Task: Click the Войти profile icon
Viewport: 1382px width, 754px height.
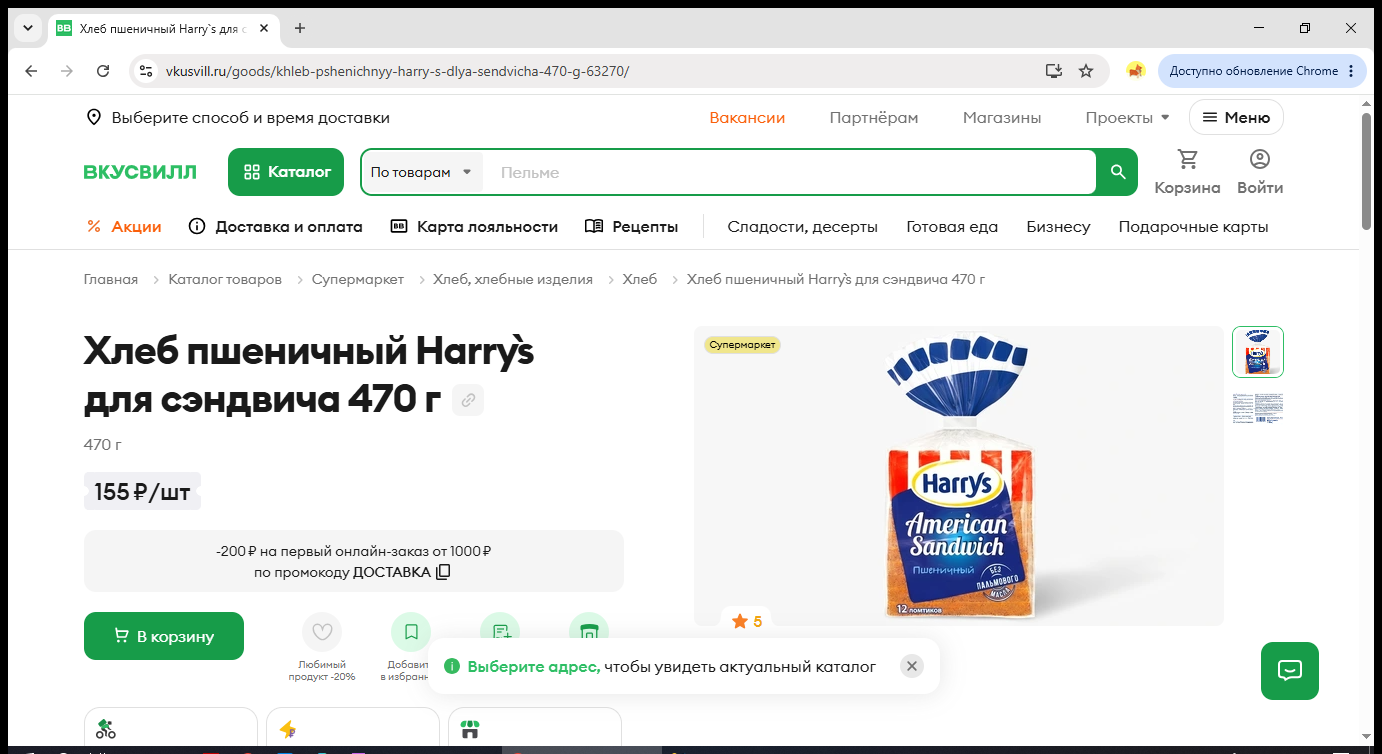Action: [1260, 172]
